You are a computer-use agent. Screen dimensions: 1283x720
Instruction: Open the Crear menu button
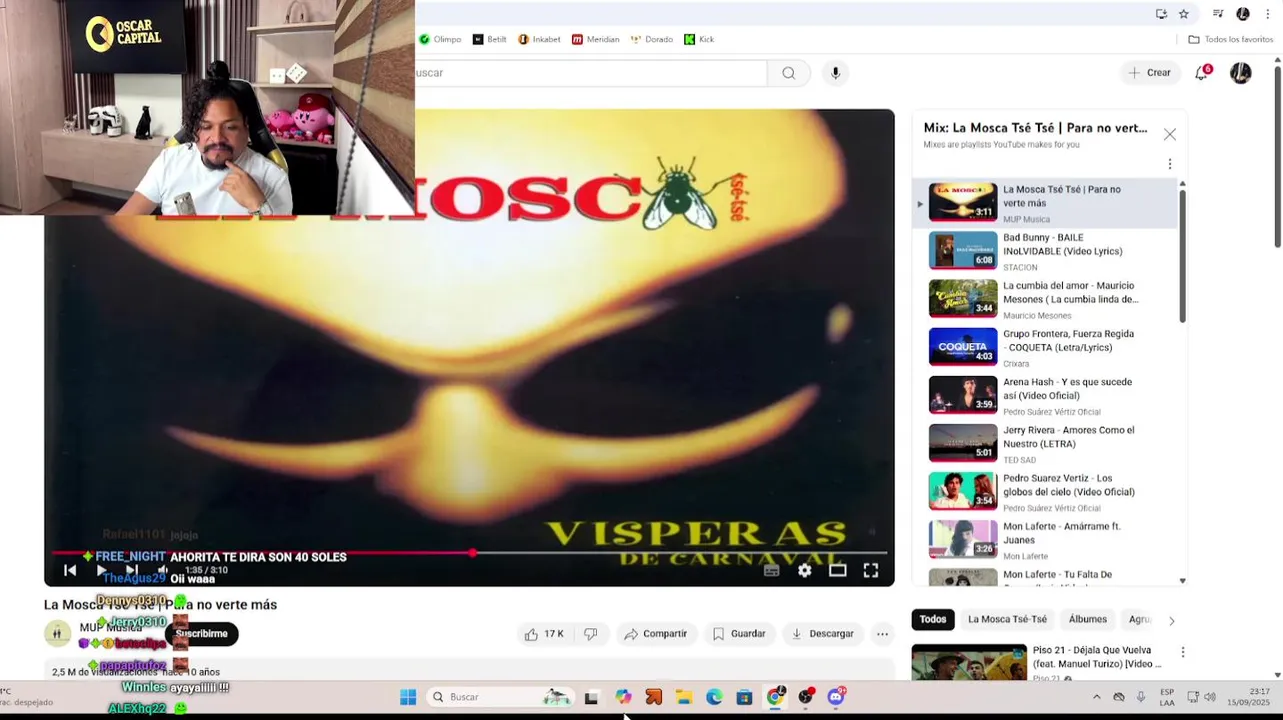point(1149,73)
